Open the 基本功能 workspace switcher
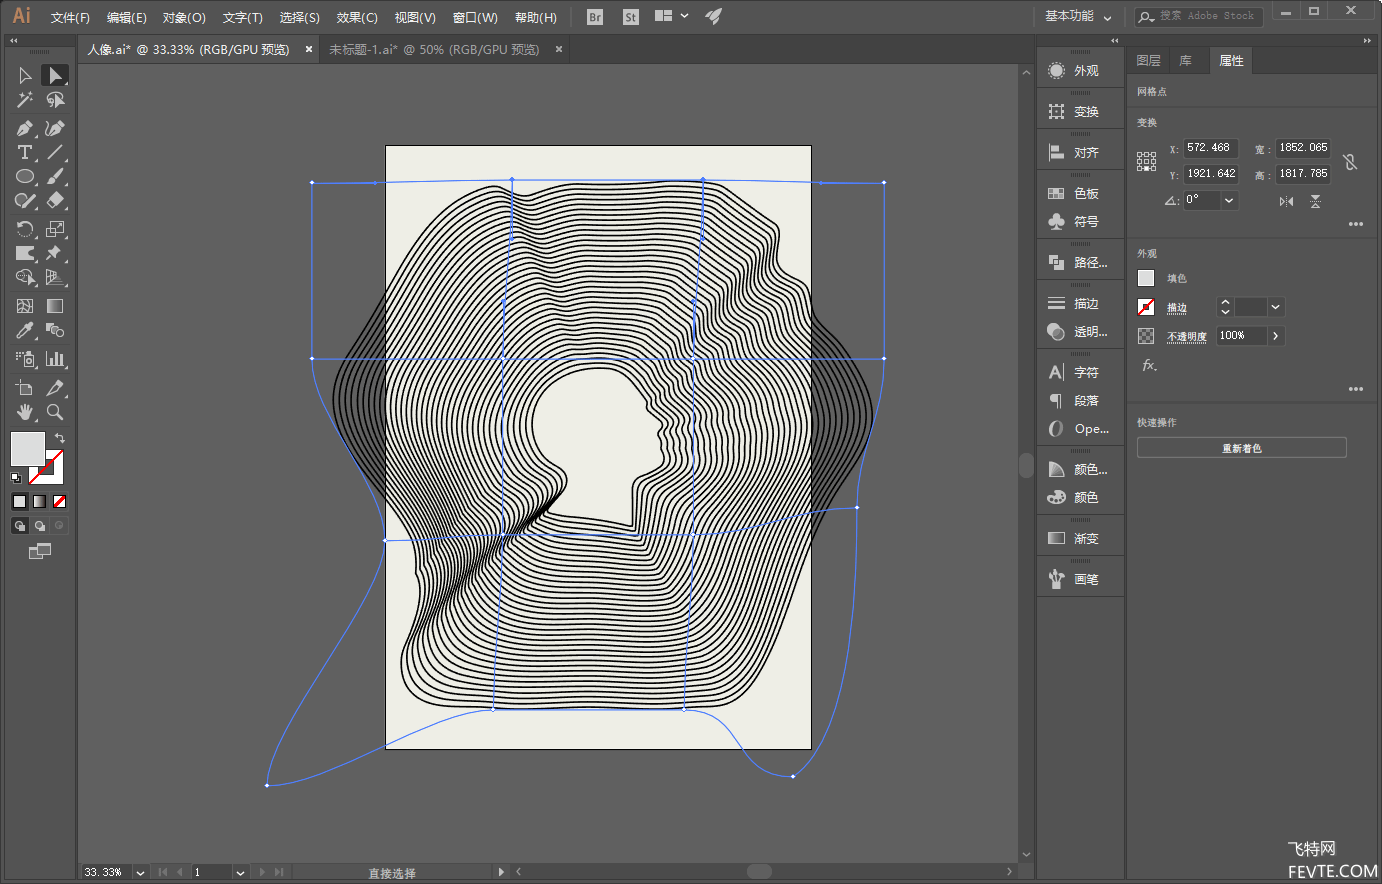This screenshot has height=884, width=1382. point(1078,17)
